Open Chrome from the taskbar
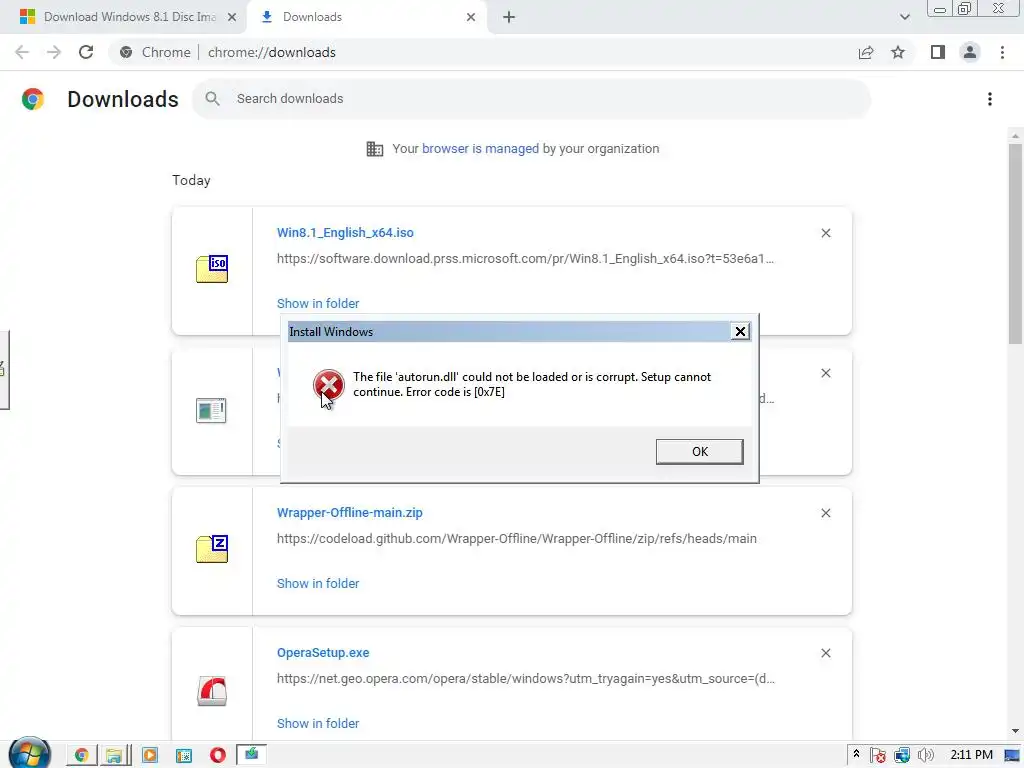Screen dimensions: 1024x768 pos(82,755)
